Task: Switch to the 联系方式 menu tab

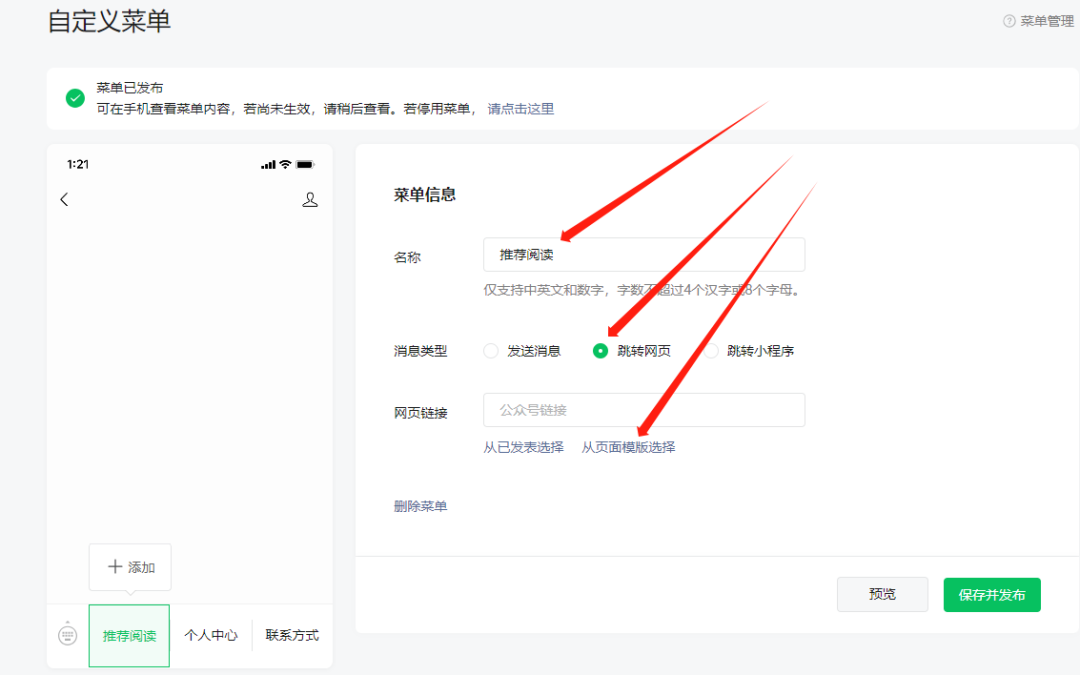Action: [291, 635]
